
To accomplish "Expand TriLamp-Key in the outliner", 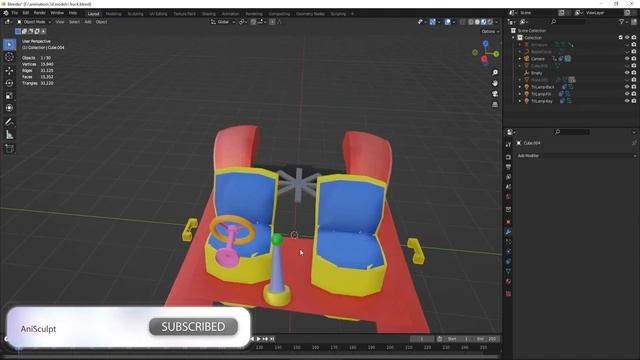I will point(520,101).
